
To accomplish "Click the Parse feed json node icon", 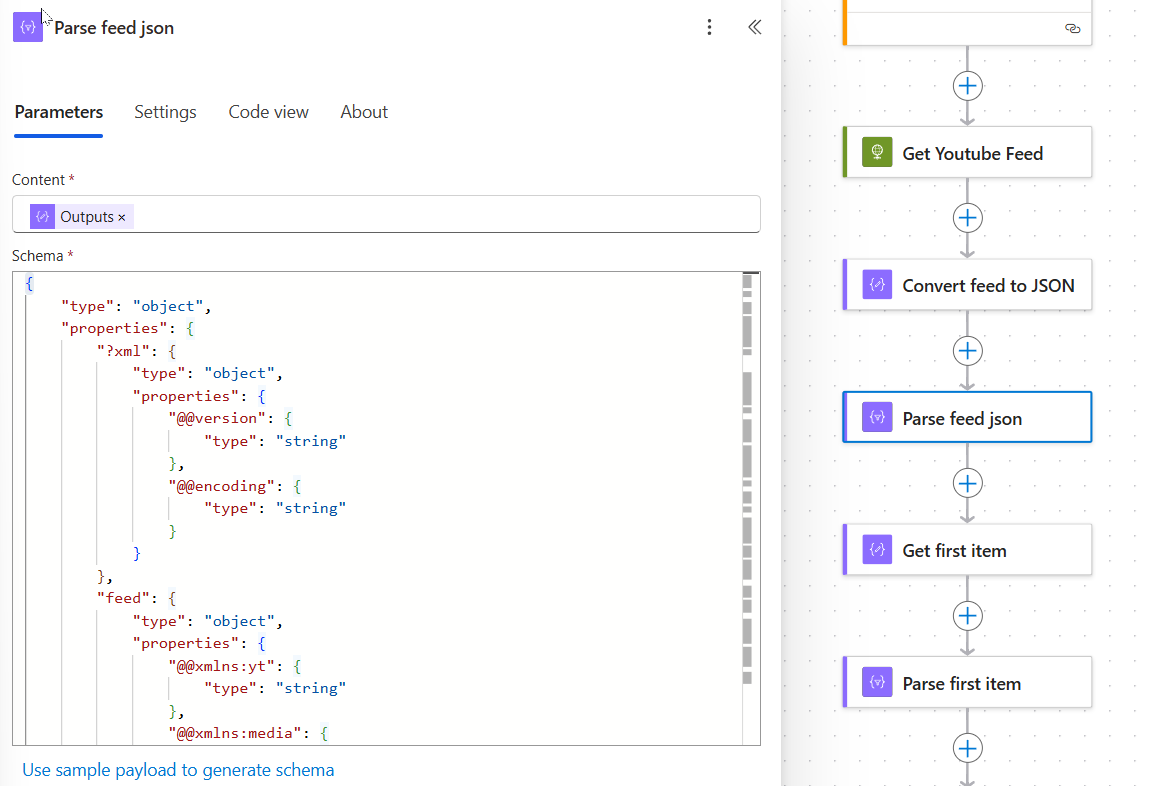I will [877, 417].
